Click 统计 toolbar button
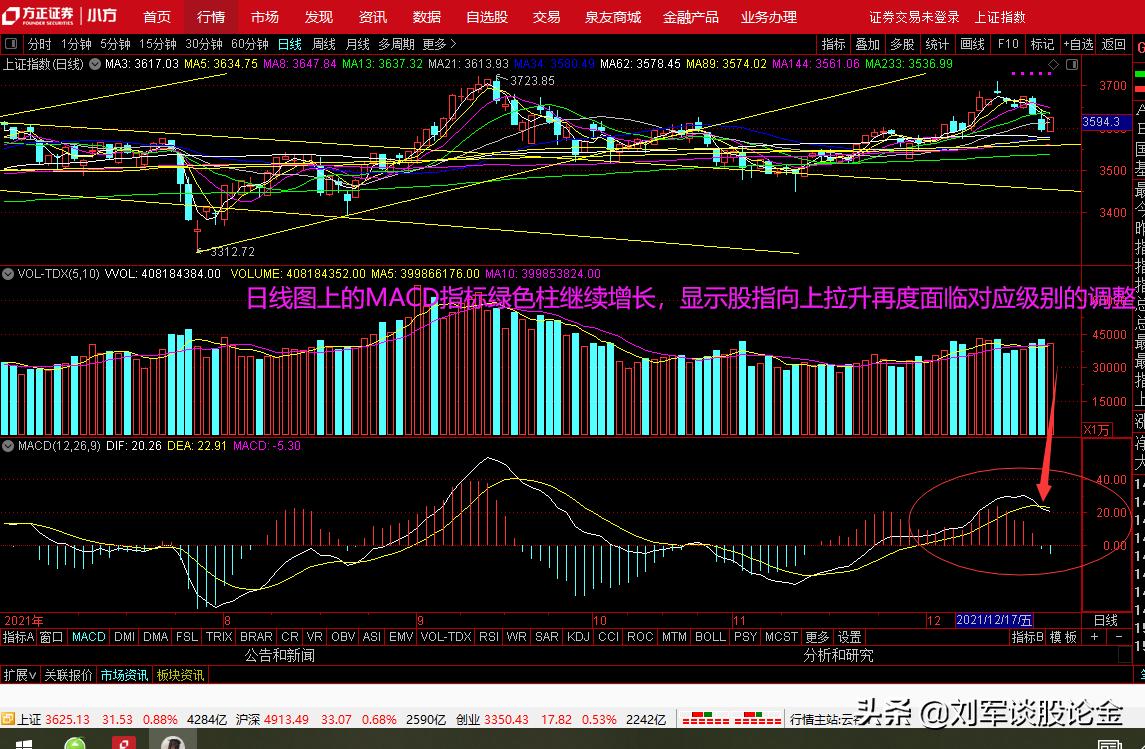Viewport: 1145px width, 749px height. (x=938, y=45)
